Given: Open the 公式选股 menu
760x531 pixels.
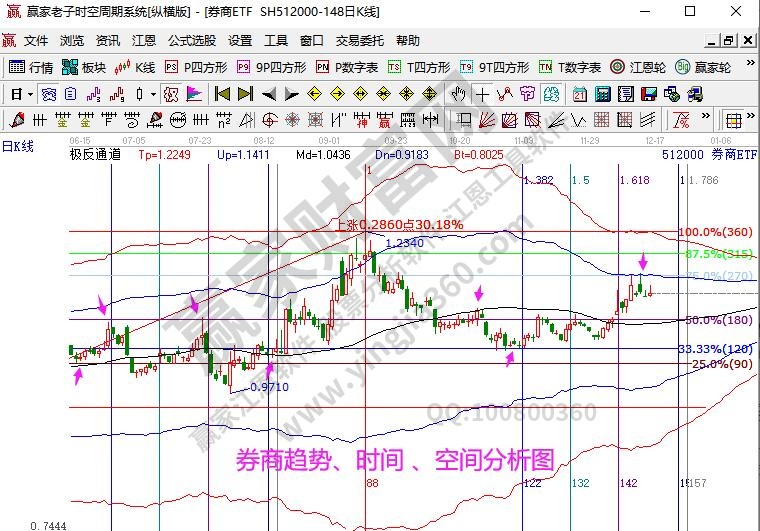Looking at the screenshot, I should 191,41.
